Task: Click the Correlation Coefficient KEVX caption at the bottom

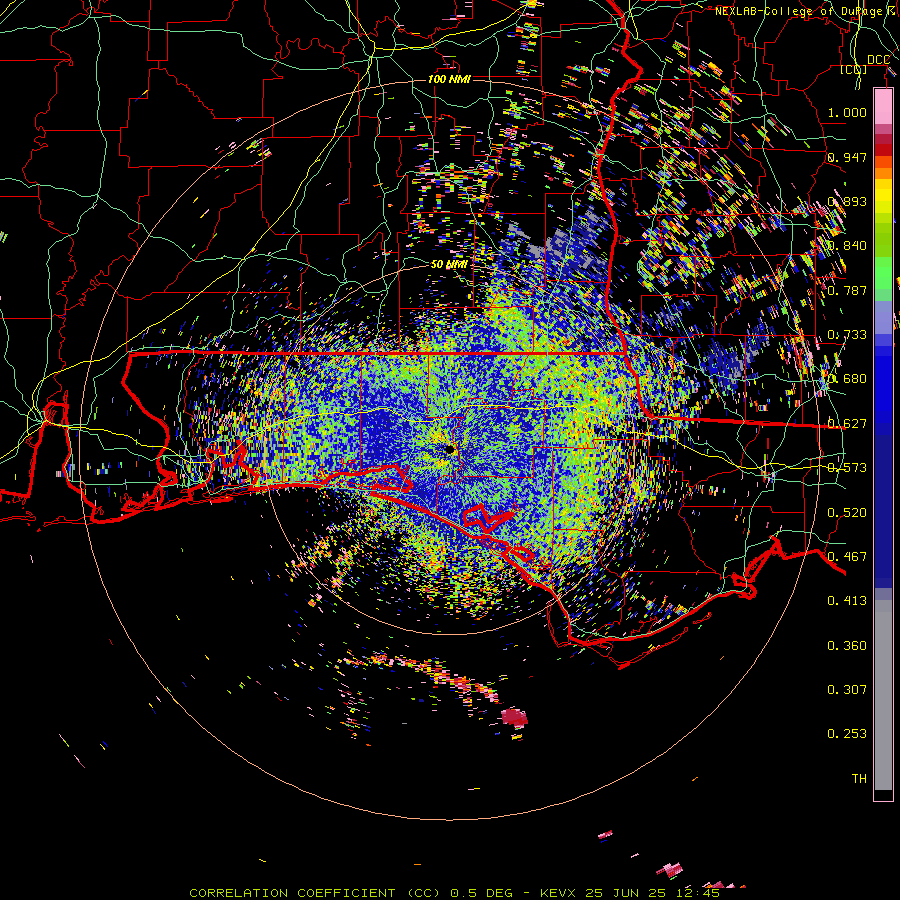Action: click(454, 893)
